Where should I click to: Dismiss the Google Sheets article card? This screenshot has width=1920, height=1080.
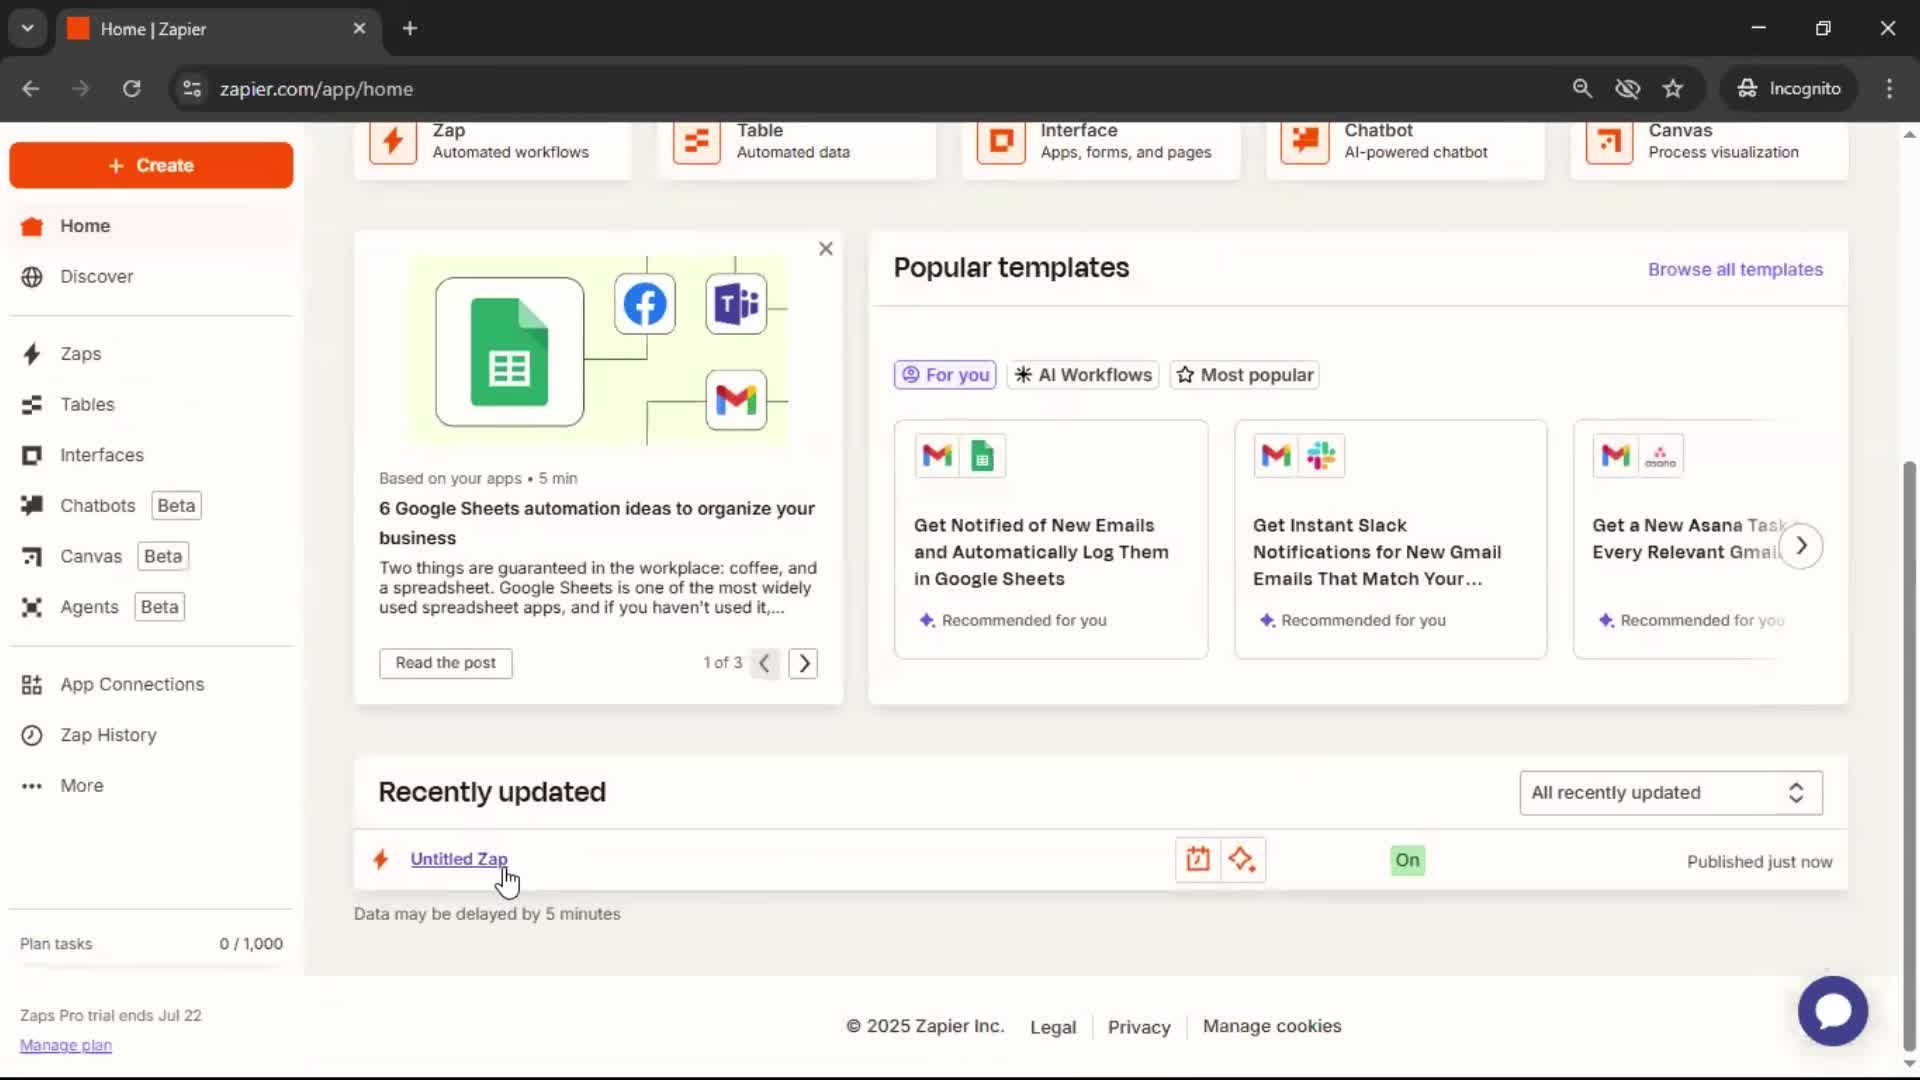tap(826, 249)
